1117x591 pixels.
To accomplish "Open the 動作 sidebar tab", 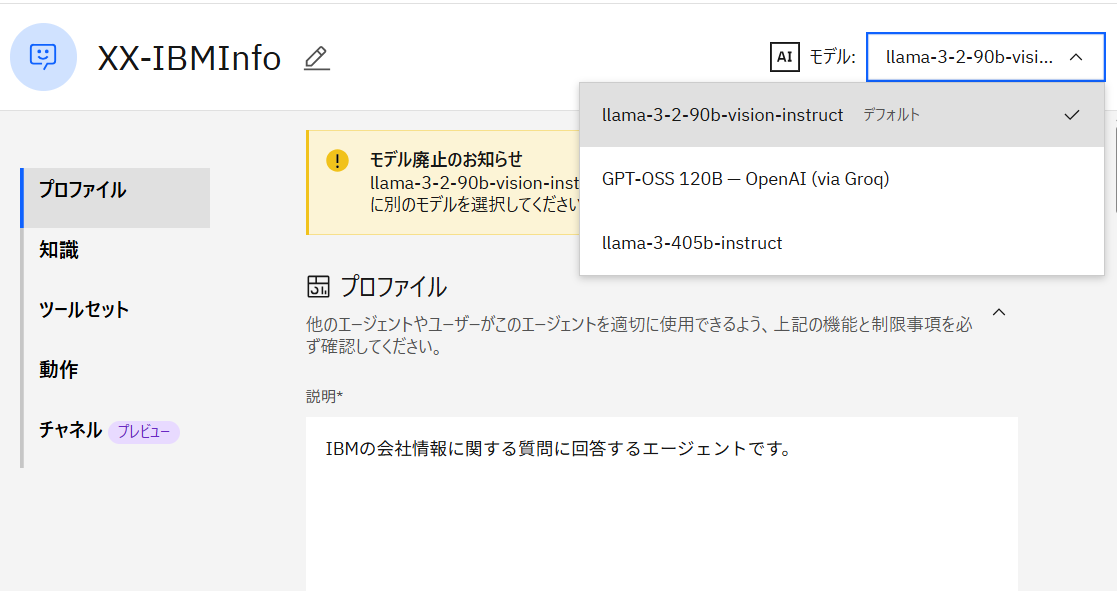I will coord(59,370).
